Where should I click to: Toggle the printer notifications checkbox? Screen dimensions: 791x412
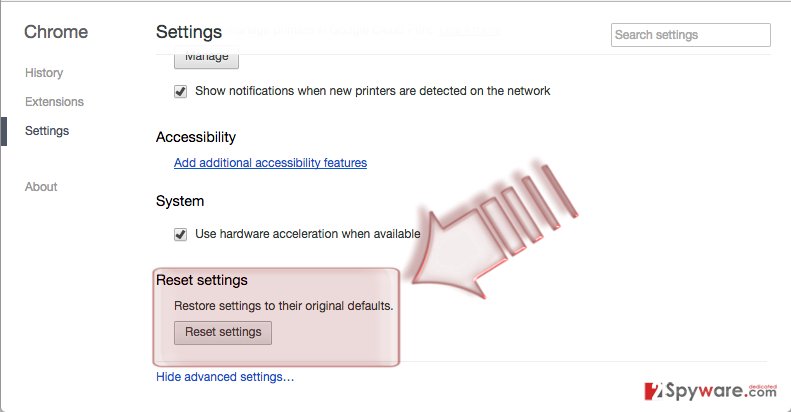[181, 91]
